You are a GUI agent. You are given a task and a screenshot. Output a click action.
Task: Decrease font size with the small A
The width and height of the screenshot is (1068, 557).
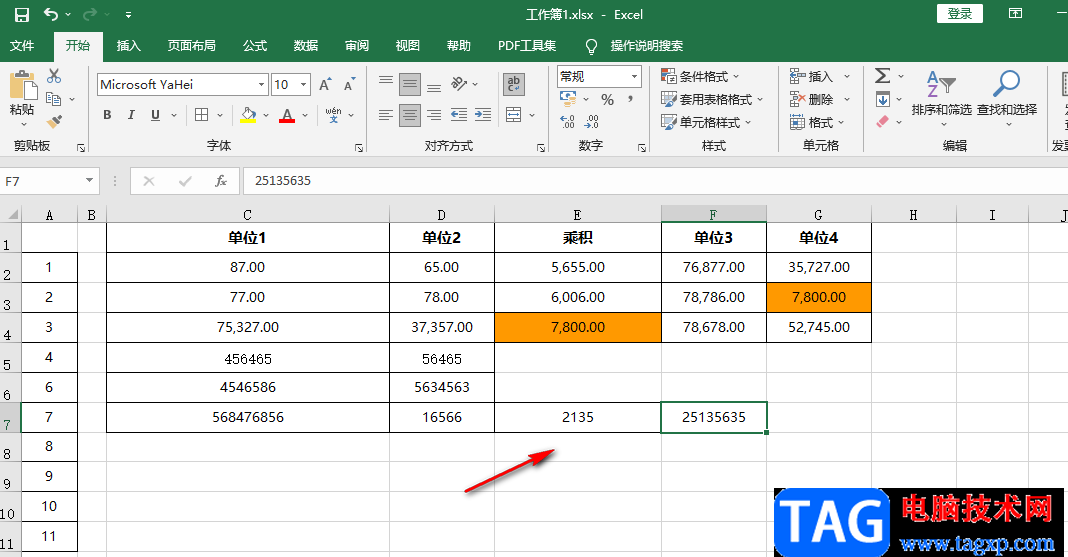pos(349,84)
